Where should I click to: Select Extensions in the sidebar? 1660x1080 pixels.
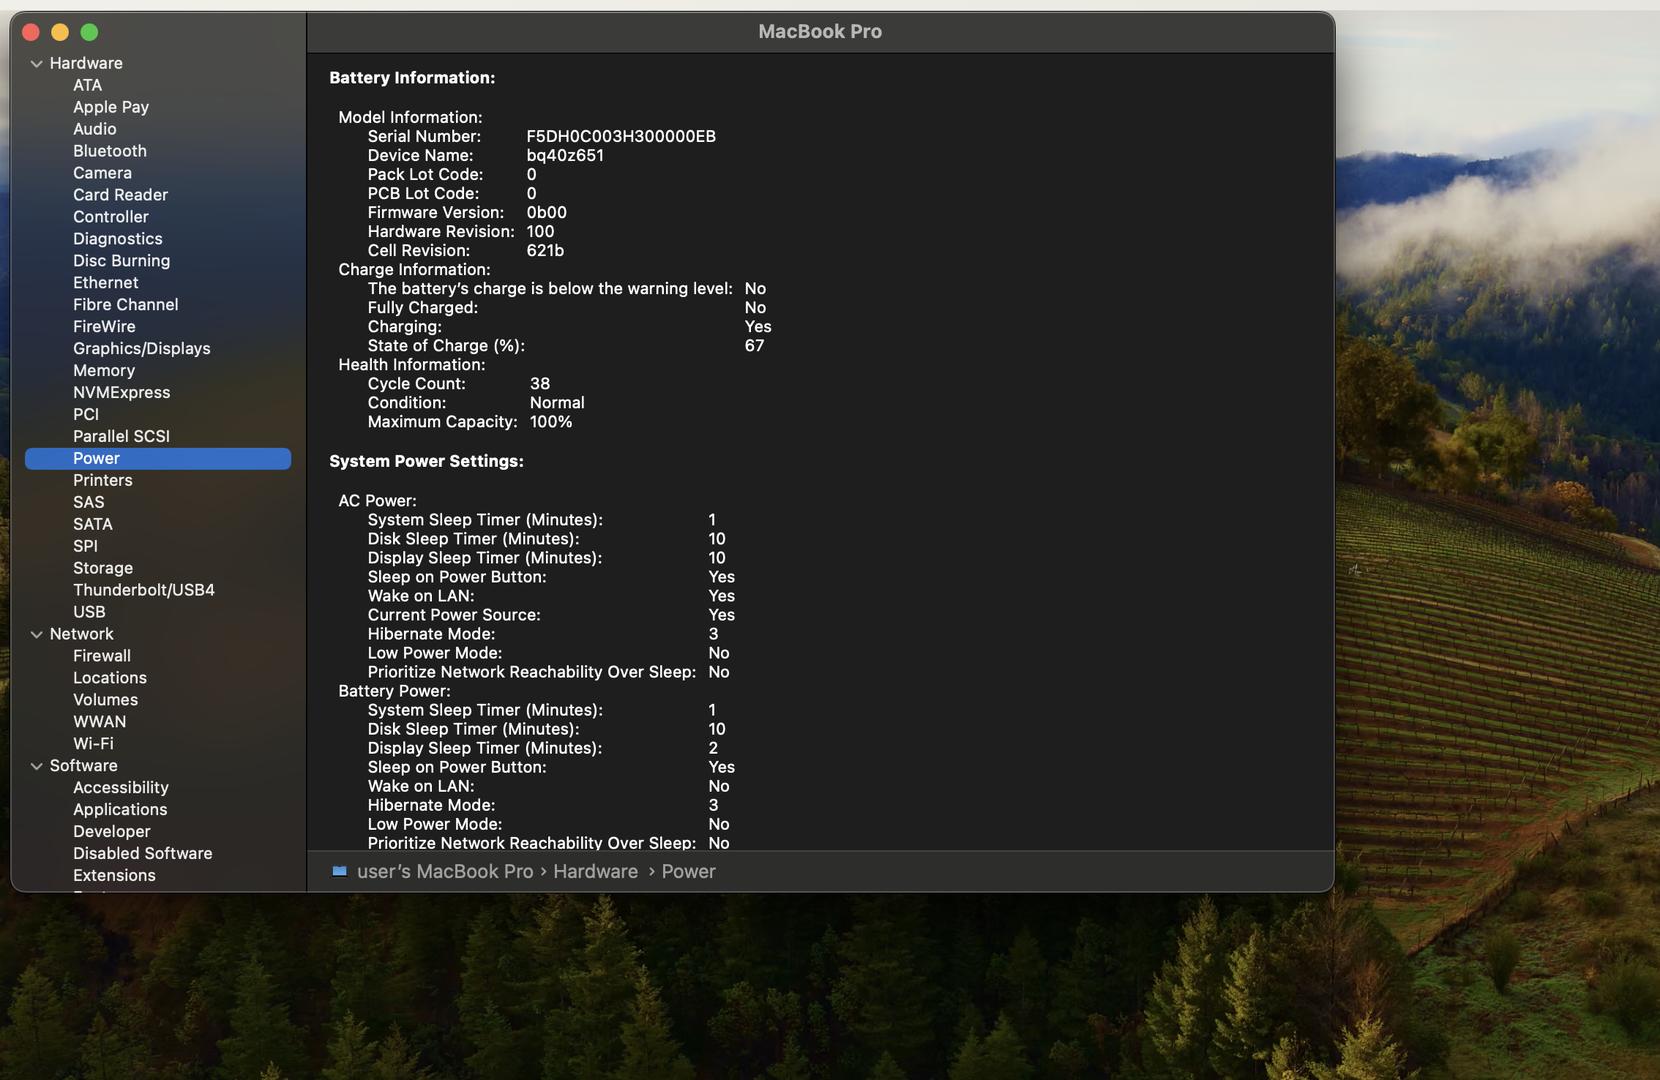(115, 877)
